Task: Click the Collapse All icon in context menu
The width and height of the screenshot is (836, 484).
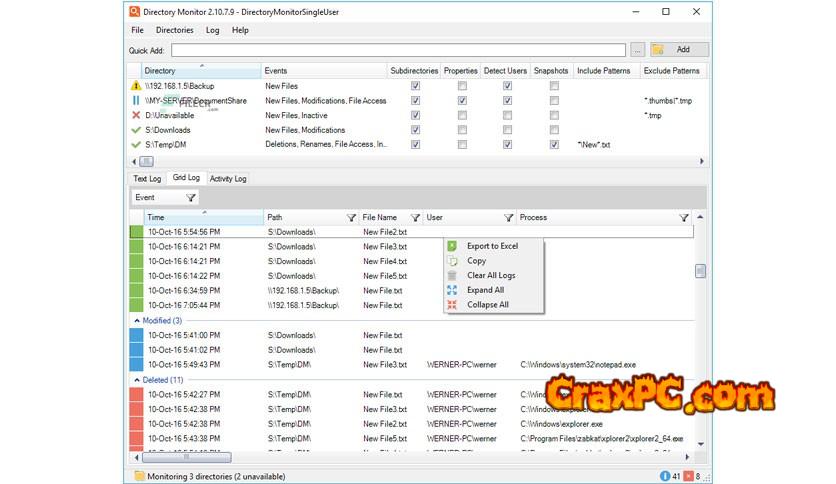Action: (453, 305)
